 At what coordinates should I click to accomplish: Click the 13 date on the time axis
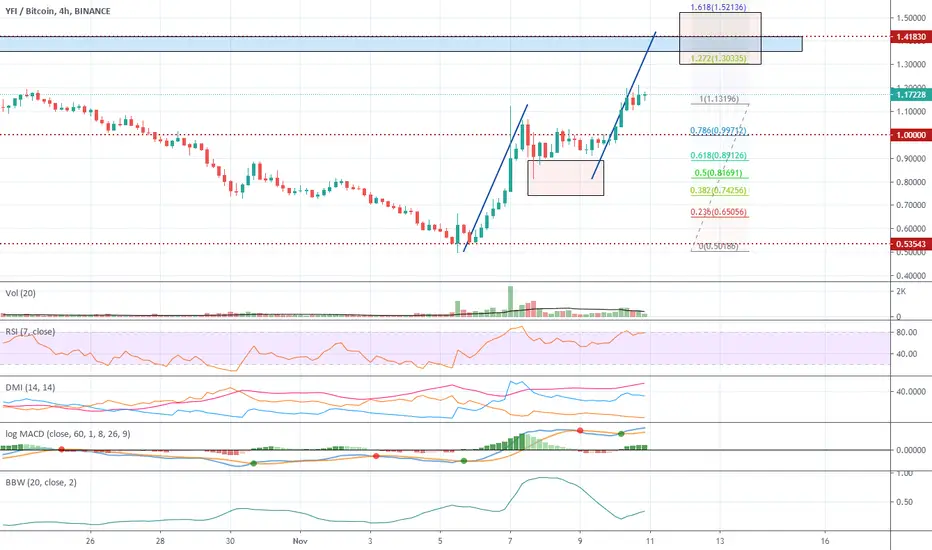pos(720,541)
